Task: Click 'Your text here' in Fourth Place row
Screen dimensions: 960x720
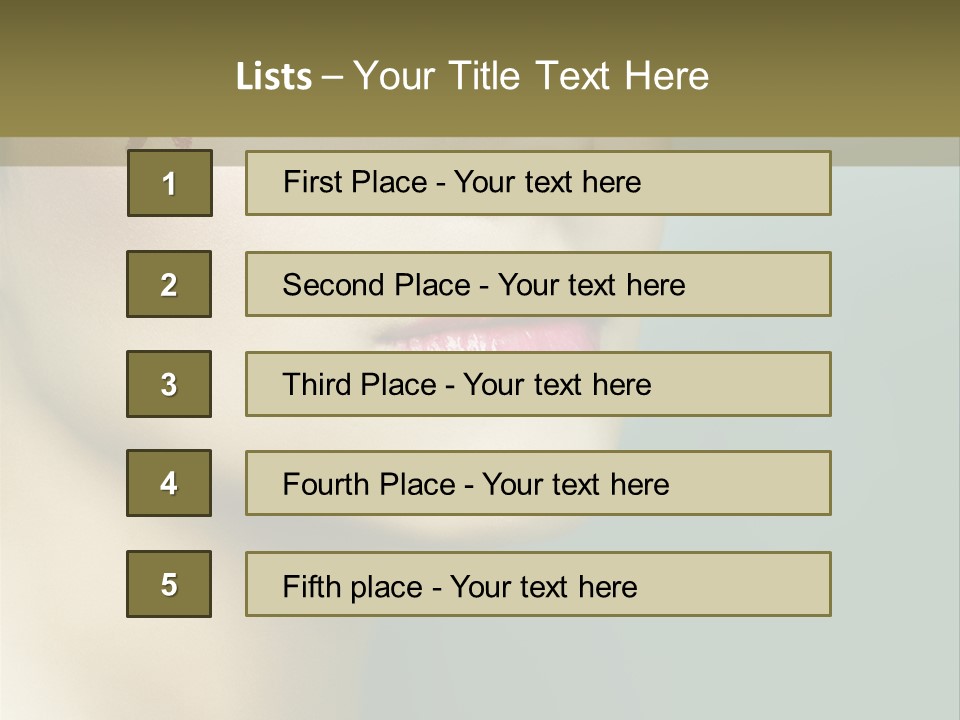Action: coord(575,485)
